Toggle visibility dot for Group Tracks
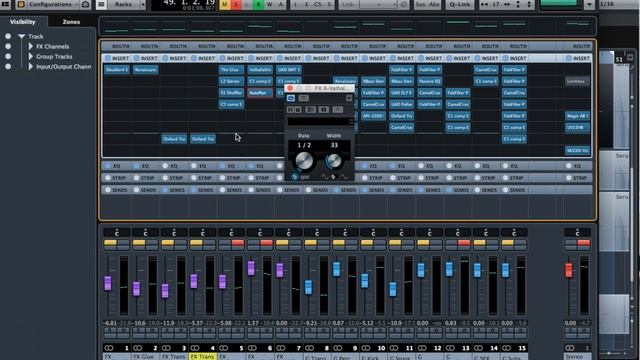The height and width of the screenshot is (360, 640). click(8, 56)
